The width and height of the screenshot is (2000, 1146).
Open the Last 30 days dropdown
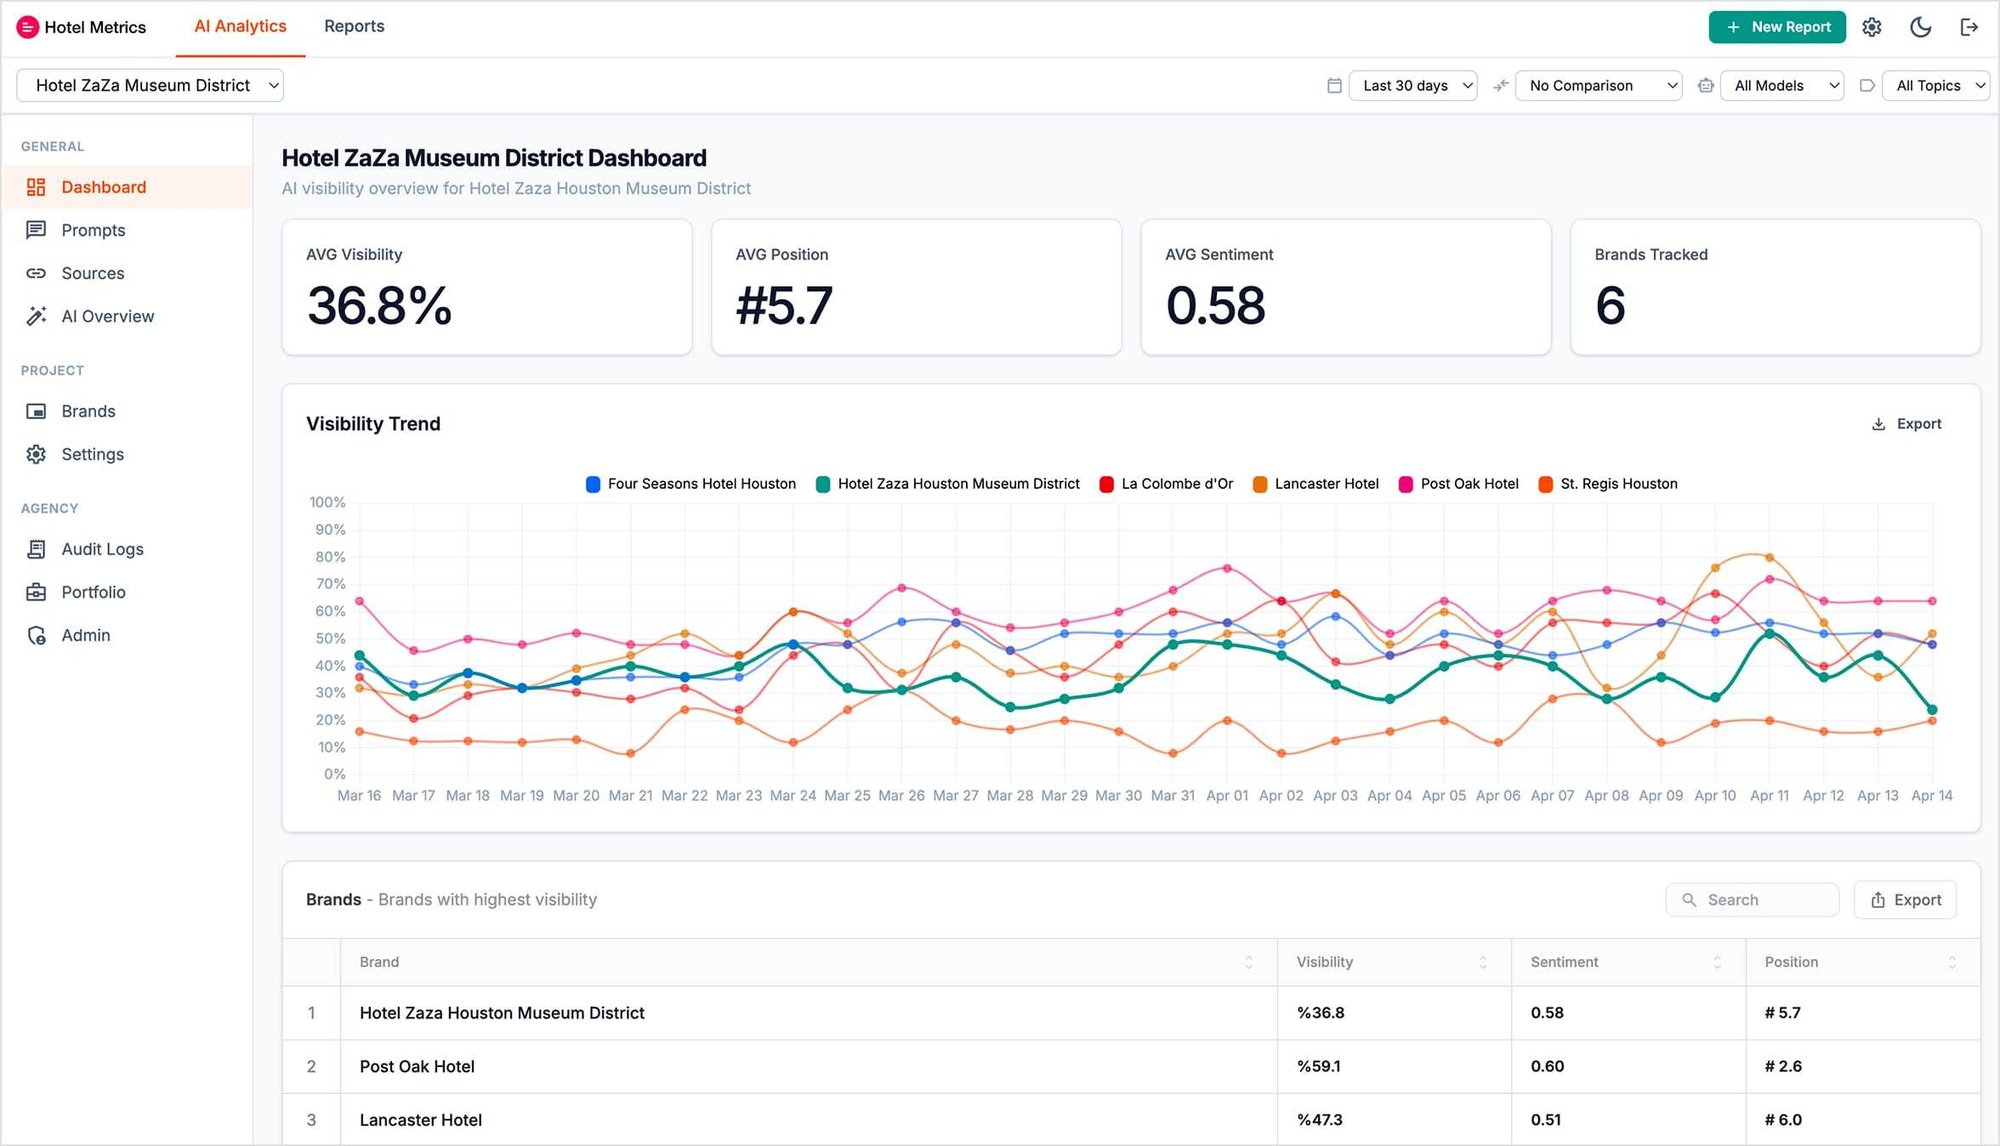coord(1412,85)
